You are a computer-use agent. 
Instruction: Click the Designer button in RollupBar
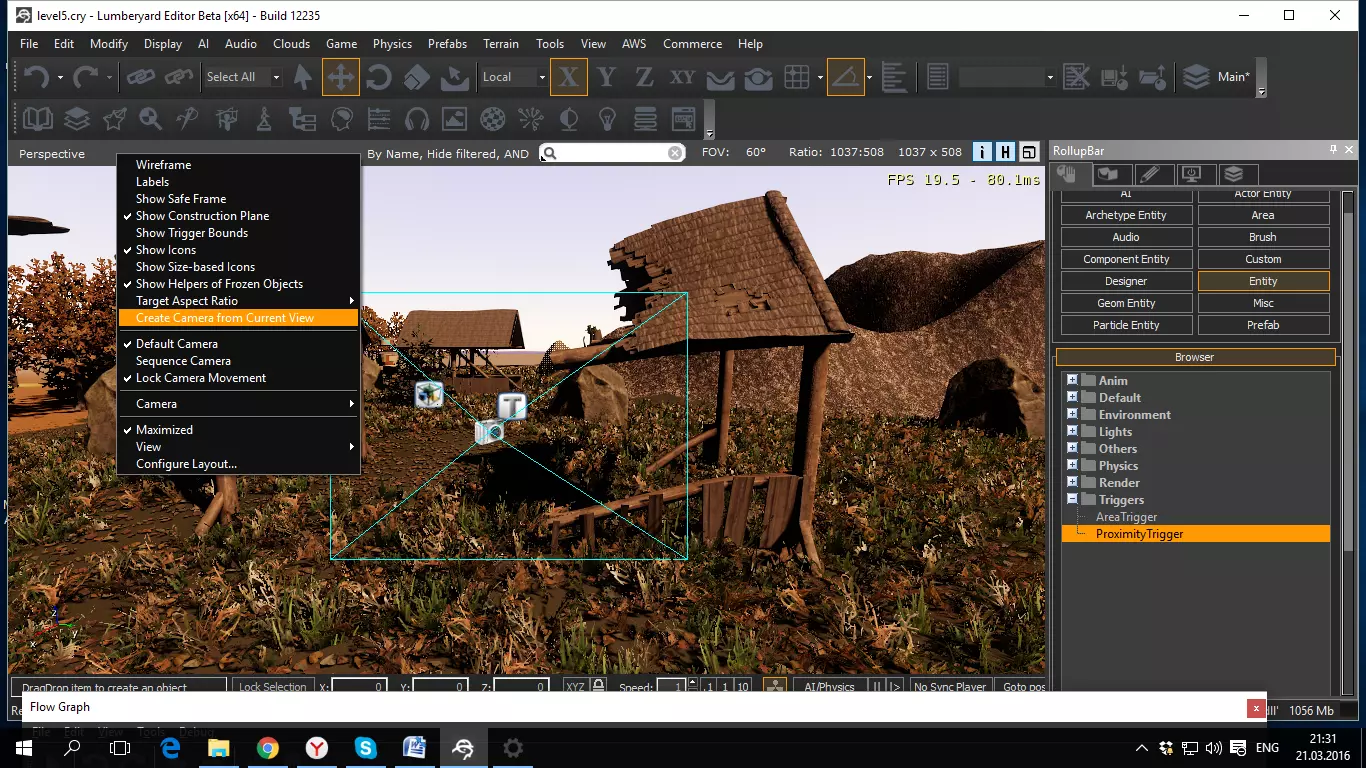click(1126, 281)
